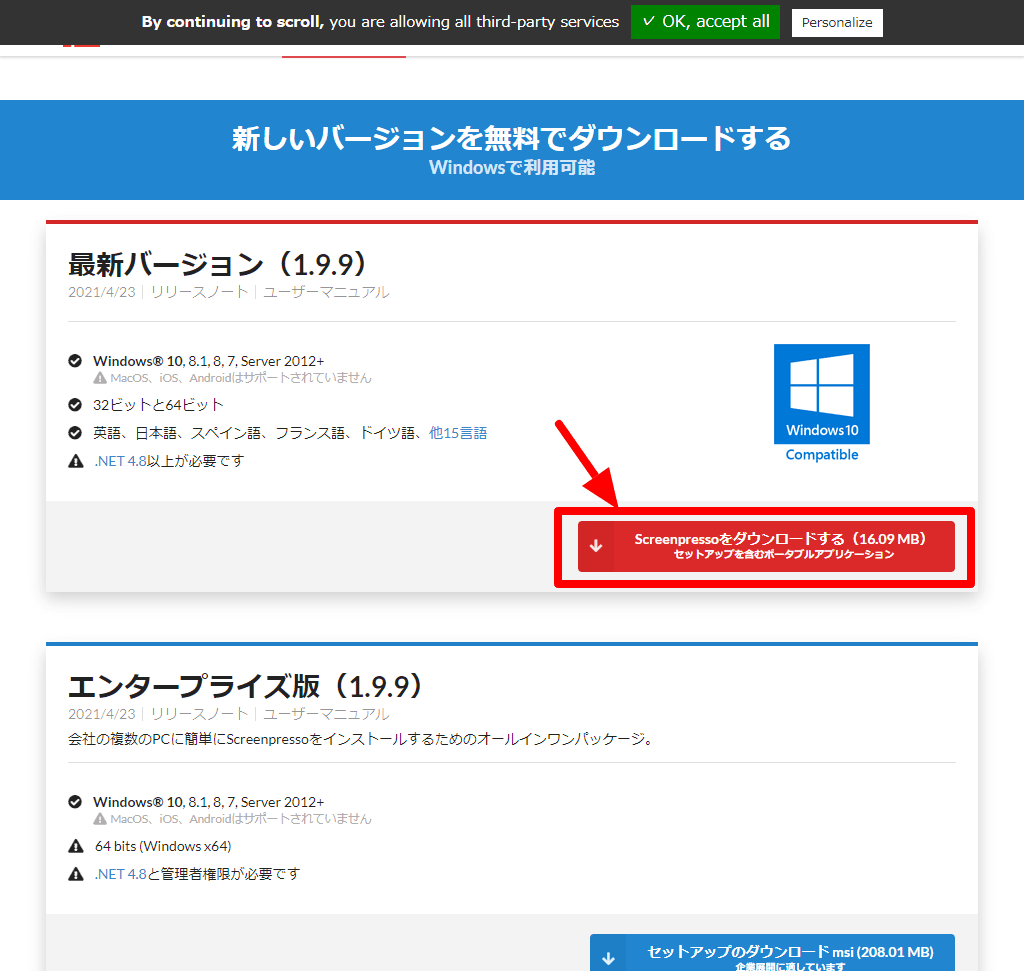
Task: Click the 64 bits (Windows x64) text
Action: coord(163,846)
